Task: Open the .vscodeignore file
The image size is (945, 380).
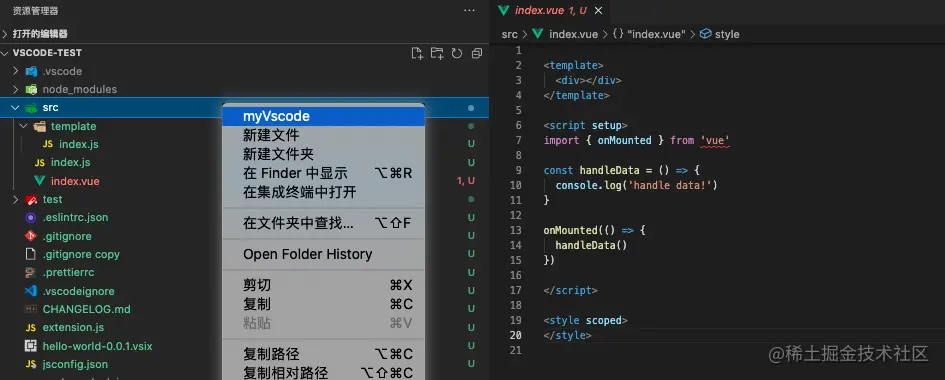Action: (x=78, y=291)
